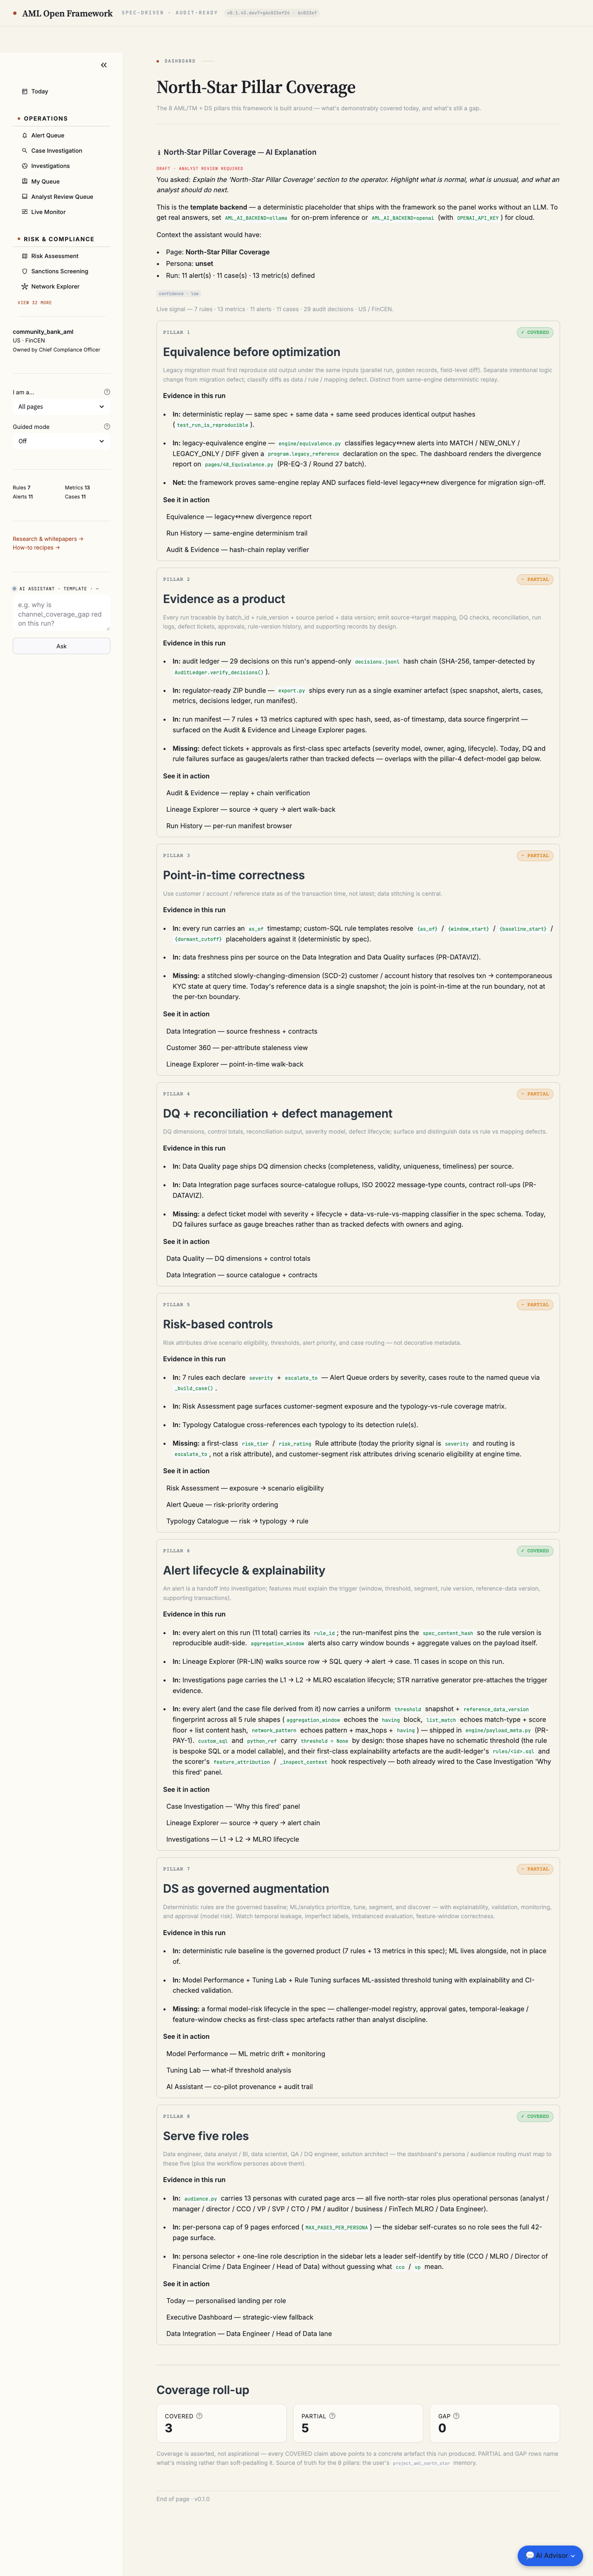Open the Guided mode 'Off' dropdown
The image size is (593, 2576).
click(61, 441)
